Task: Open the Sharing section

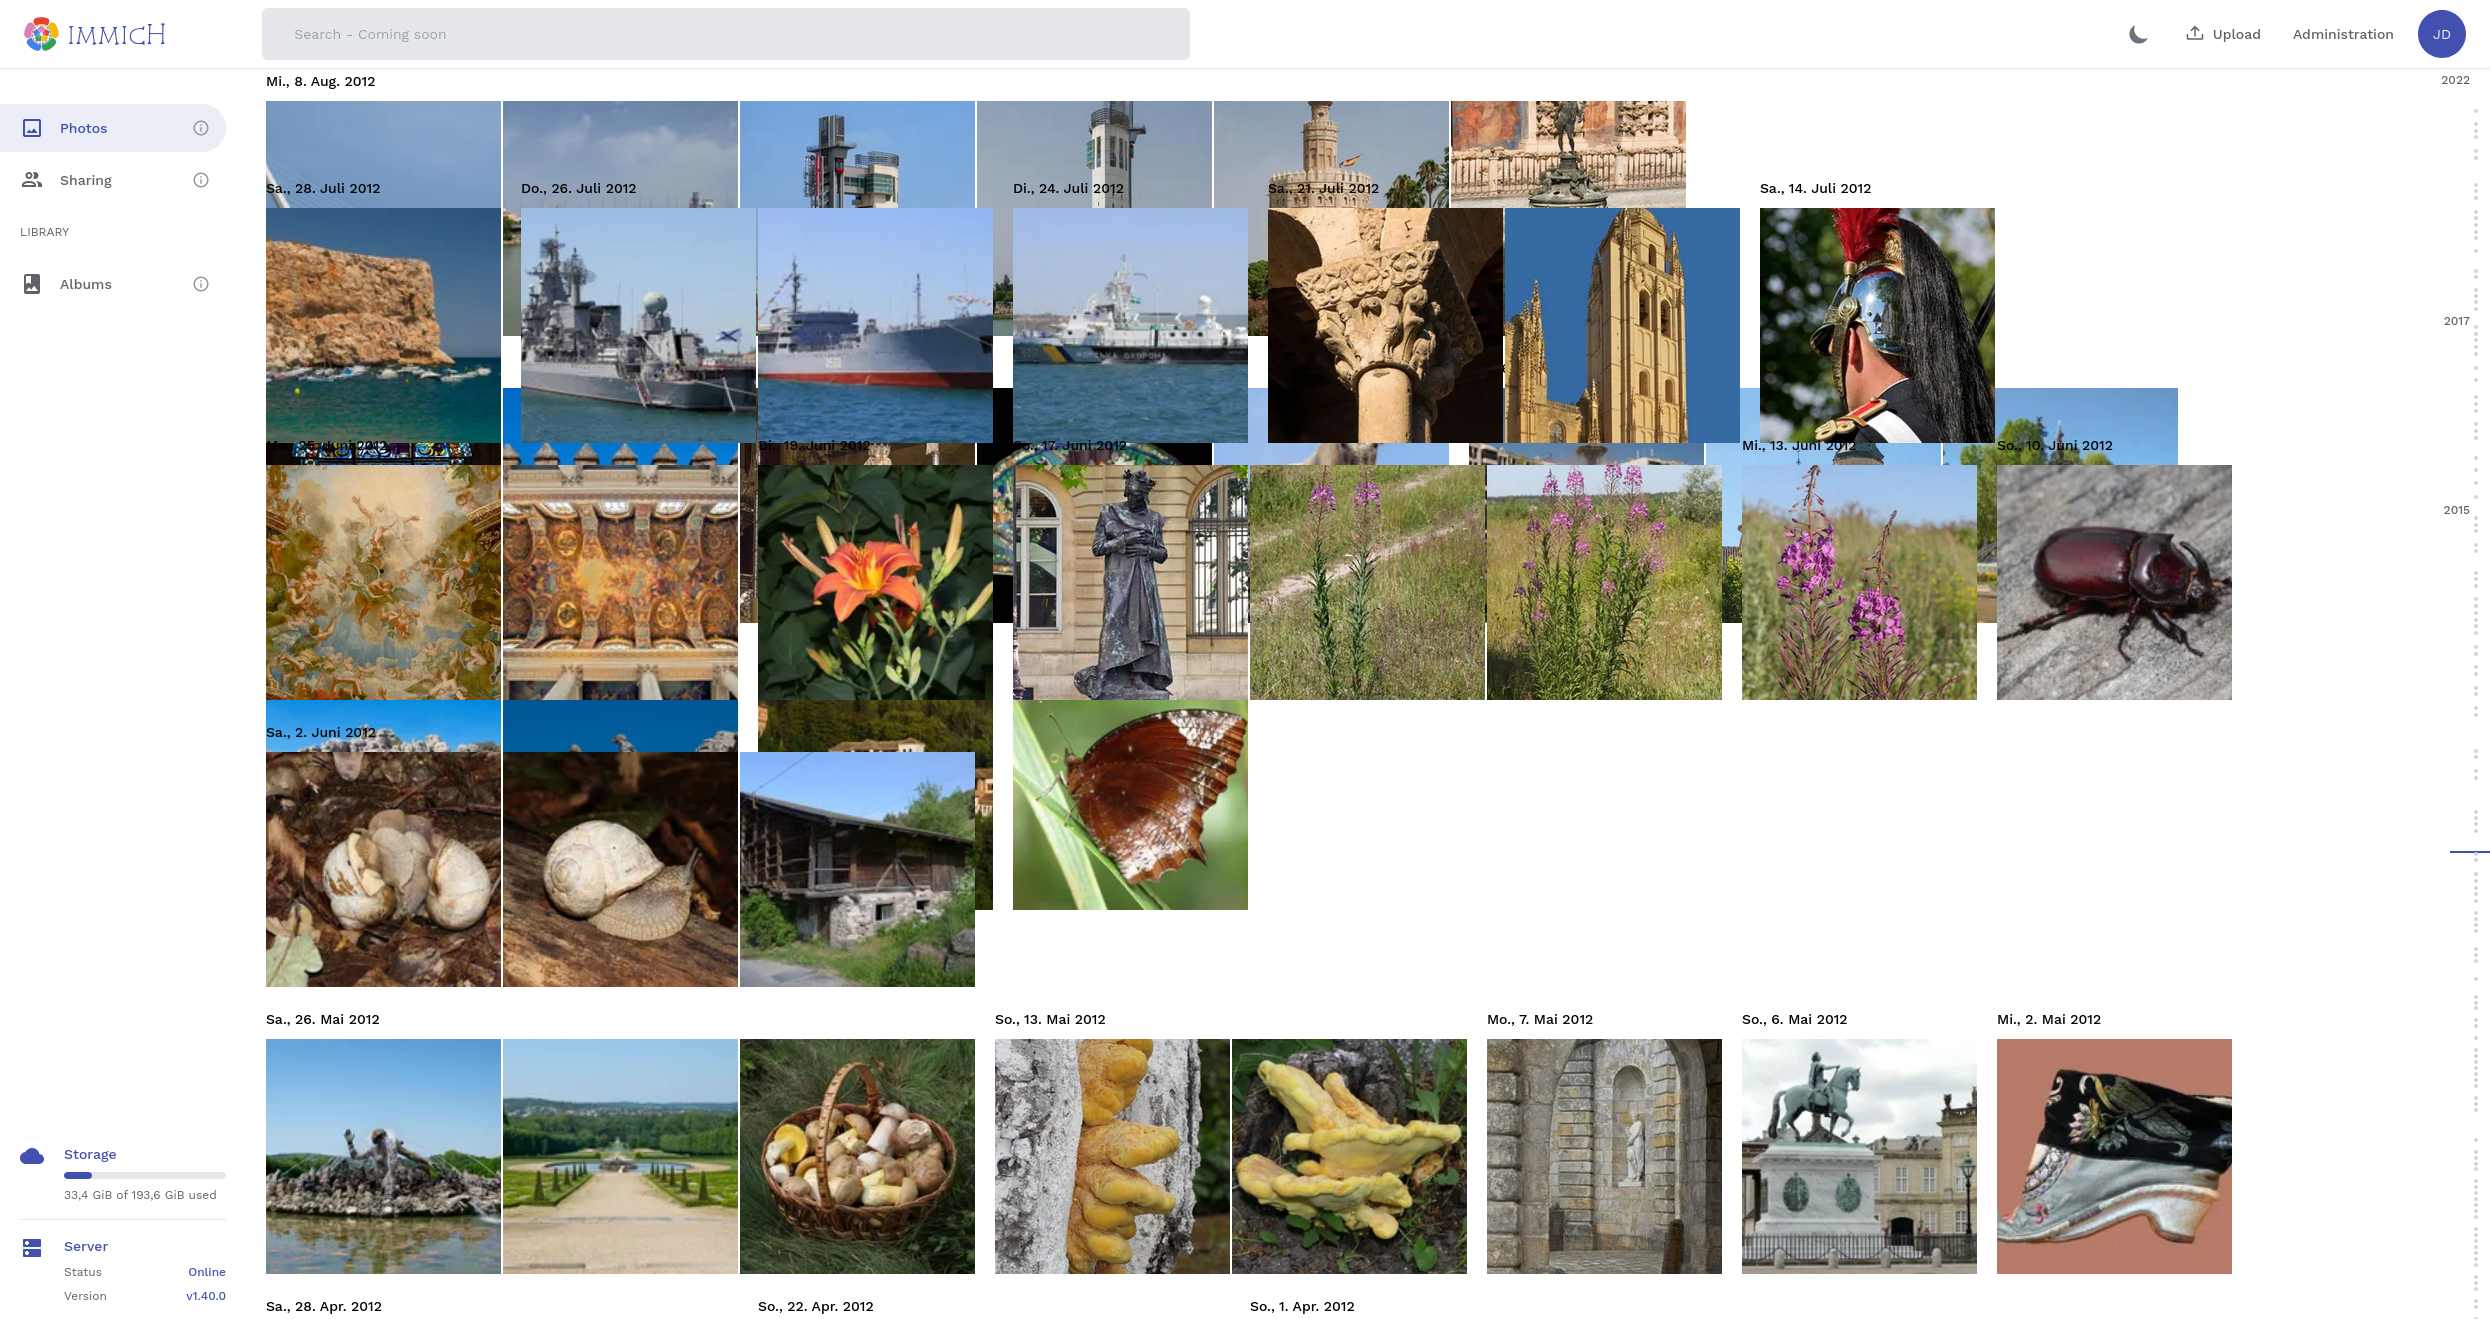Action: click(85, 180)
